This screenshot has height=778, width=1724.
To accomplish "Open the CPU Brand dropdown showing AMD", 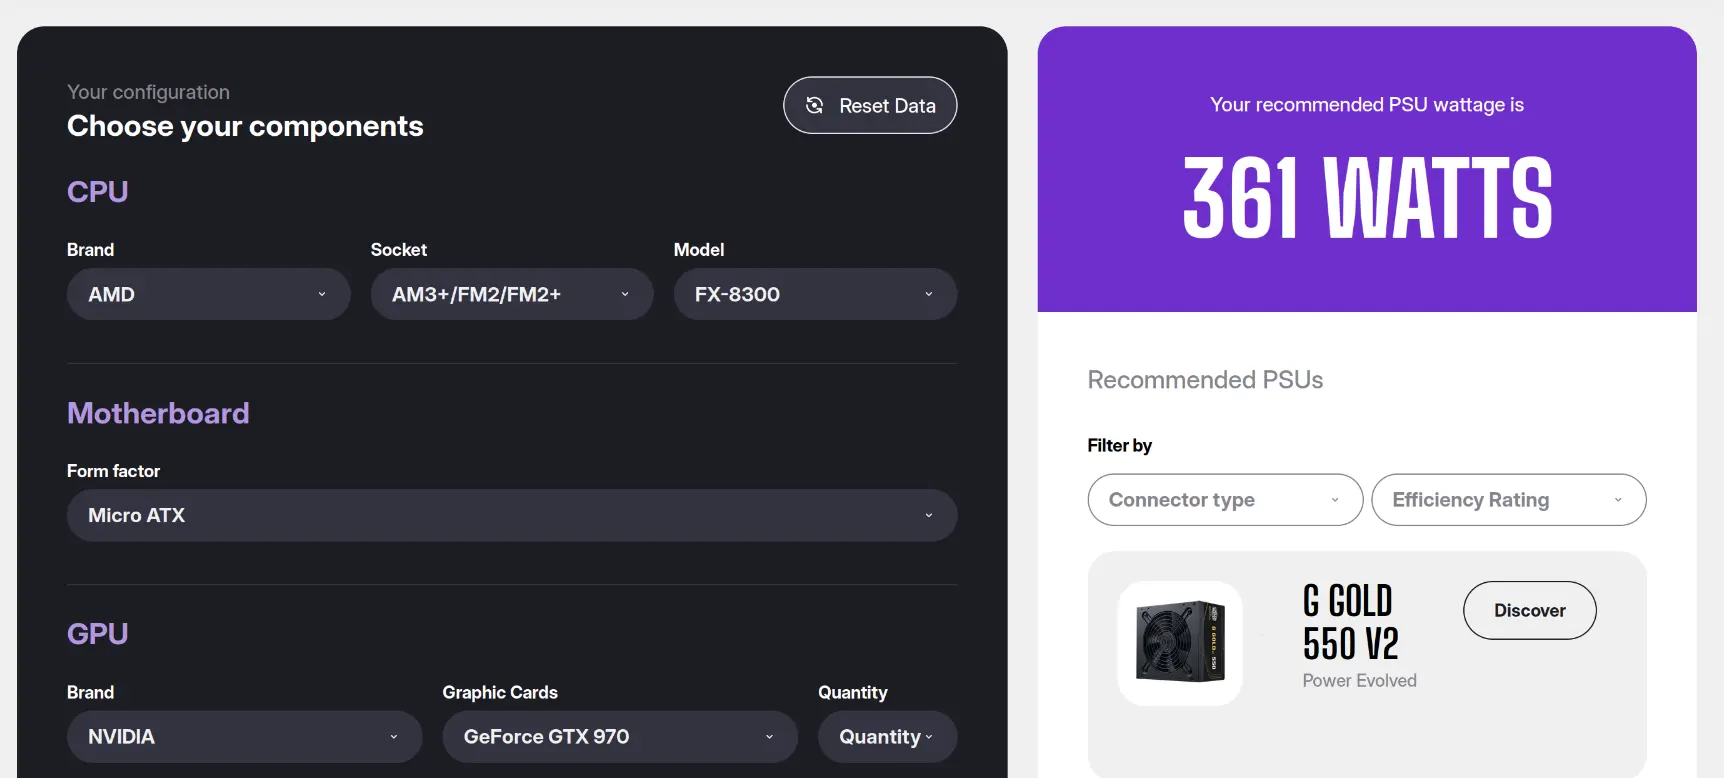I will [x=208, y=294].
